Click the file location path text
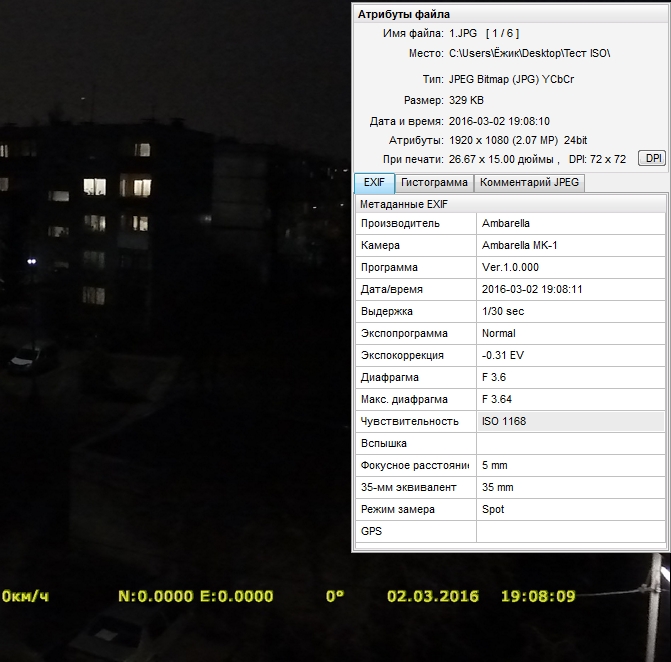Screen dimensions: 671x662 (529, 53)
